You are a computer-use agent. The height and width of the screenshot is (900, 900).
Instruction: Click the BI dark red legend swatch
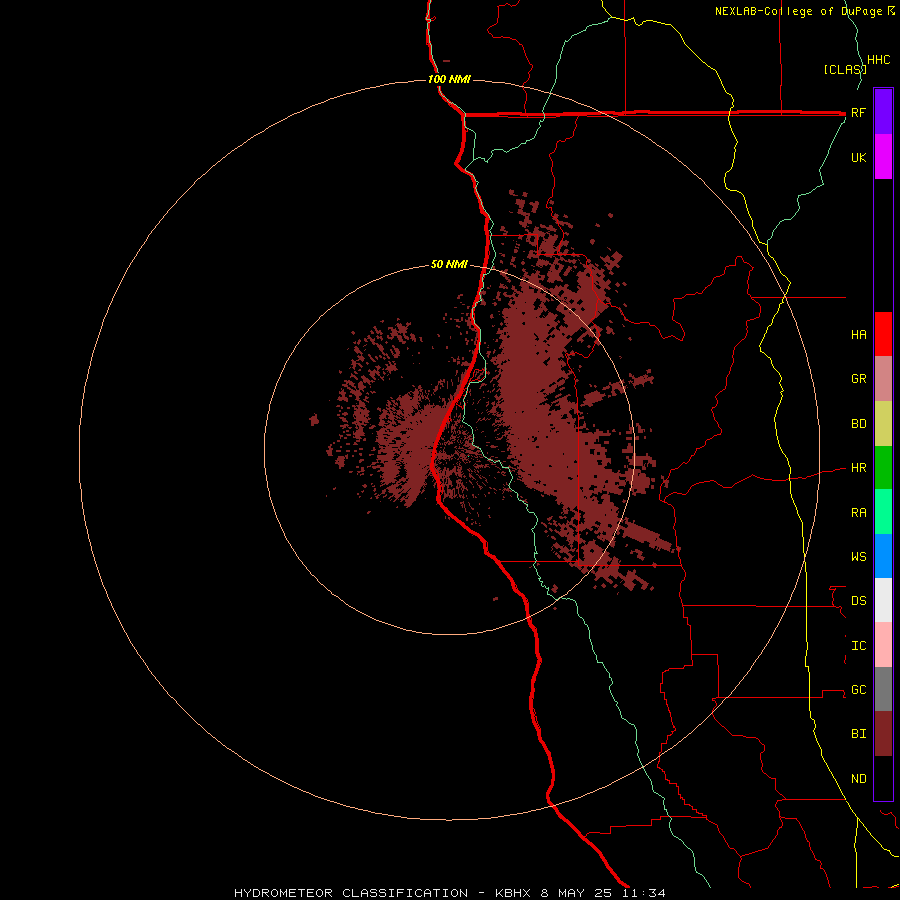(883, 734)
